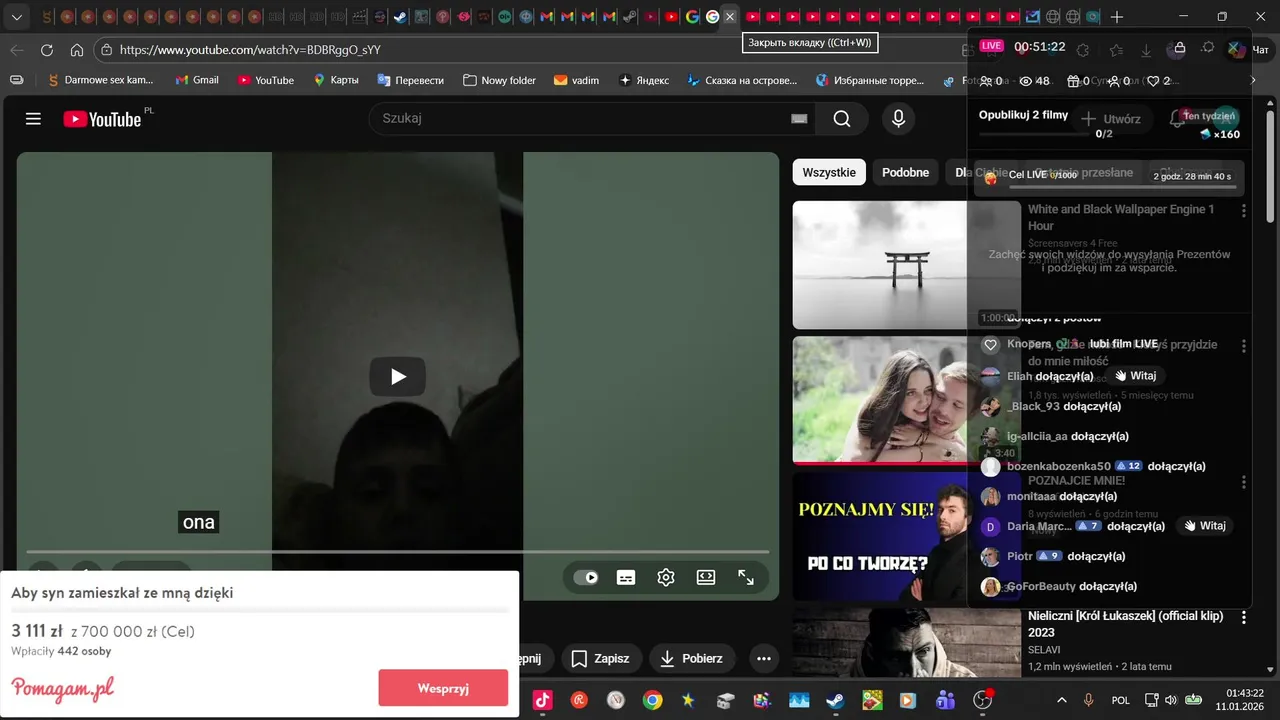1280x720 pixels.
Task: Open a new browser tab with plus
Action: click(1117, 17)
